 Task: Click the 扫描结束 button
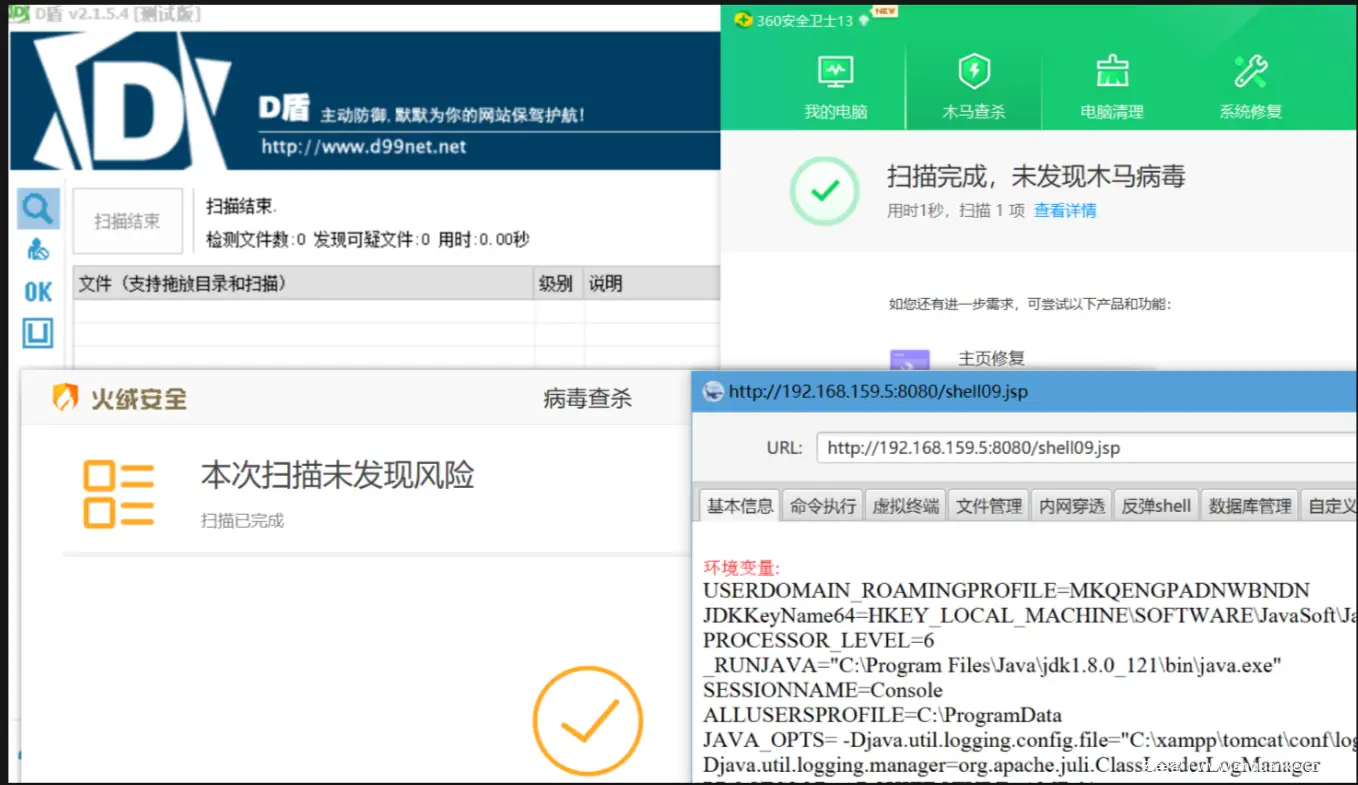(x=127, y=221)
